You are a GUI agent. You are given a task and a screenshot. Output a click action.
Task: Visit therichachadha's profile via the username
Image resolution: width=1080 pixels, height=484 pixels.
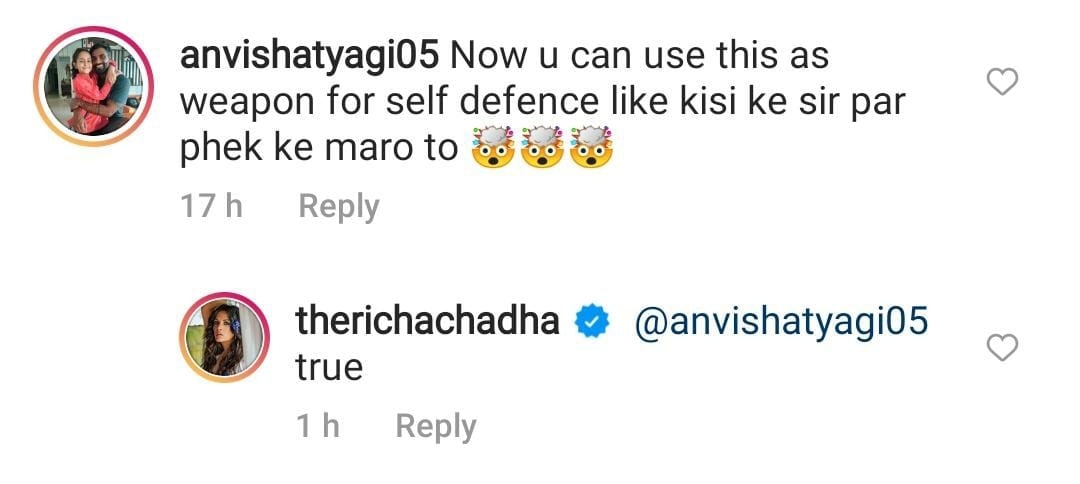(x=427, y=322)
